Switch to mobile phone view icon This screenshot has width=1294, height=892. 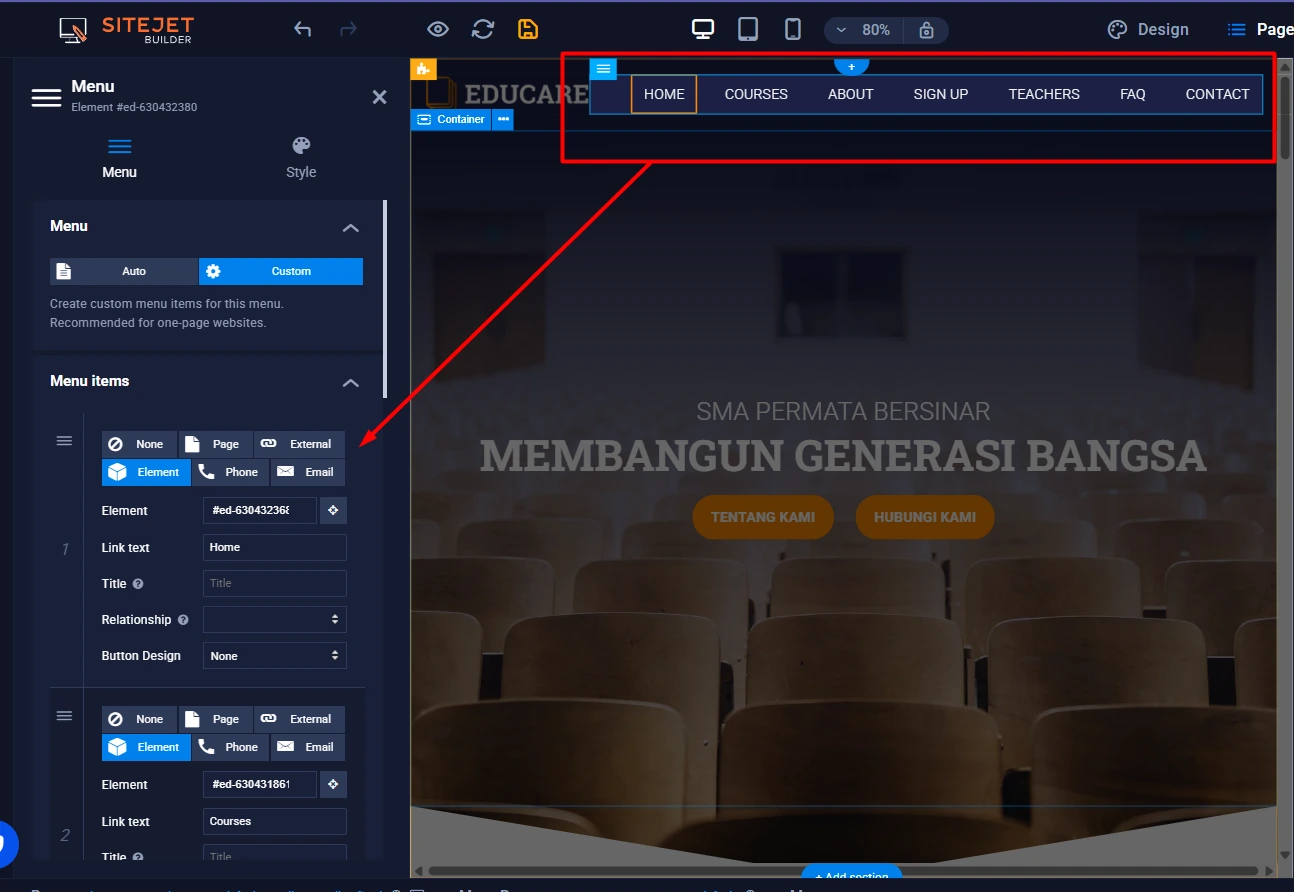point(793,29)
